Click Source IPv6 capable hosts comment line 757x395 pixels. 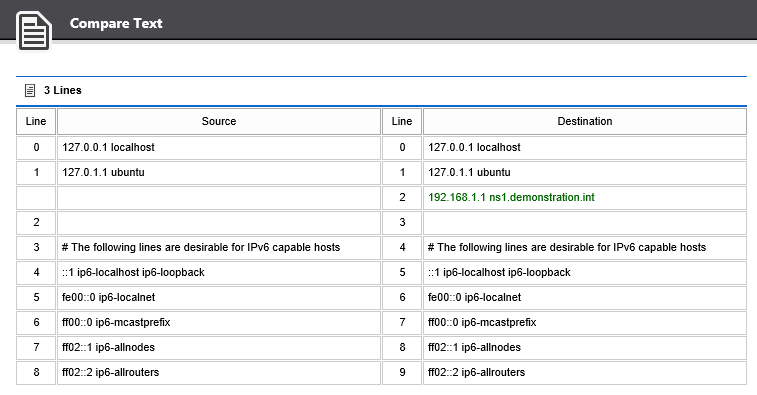219,247
